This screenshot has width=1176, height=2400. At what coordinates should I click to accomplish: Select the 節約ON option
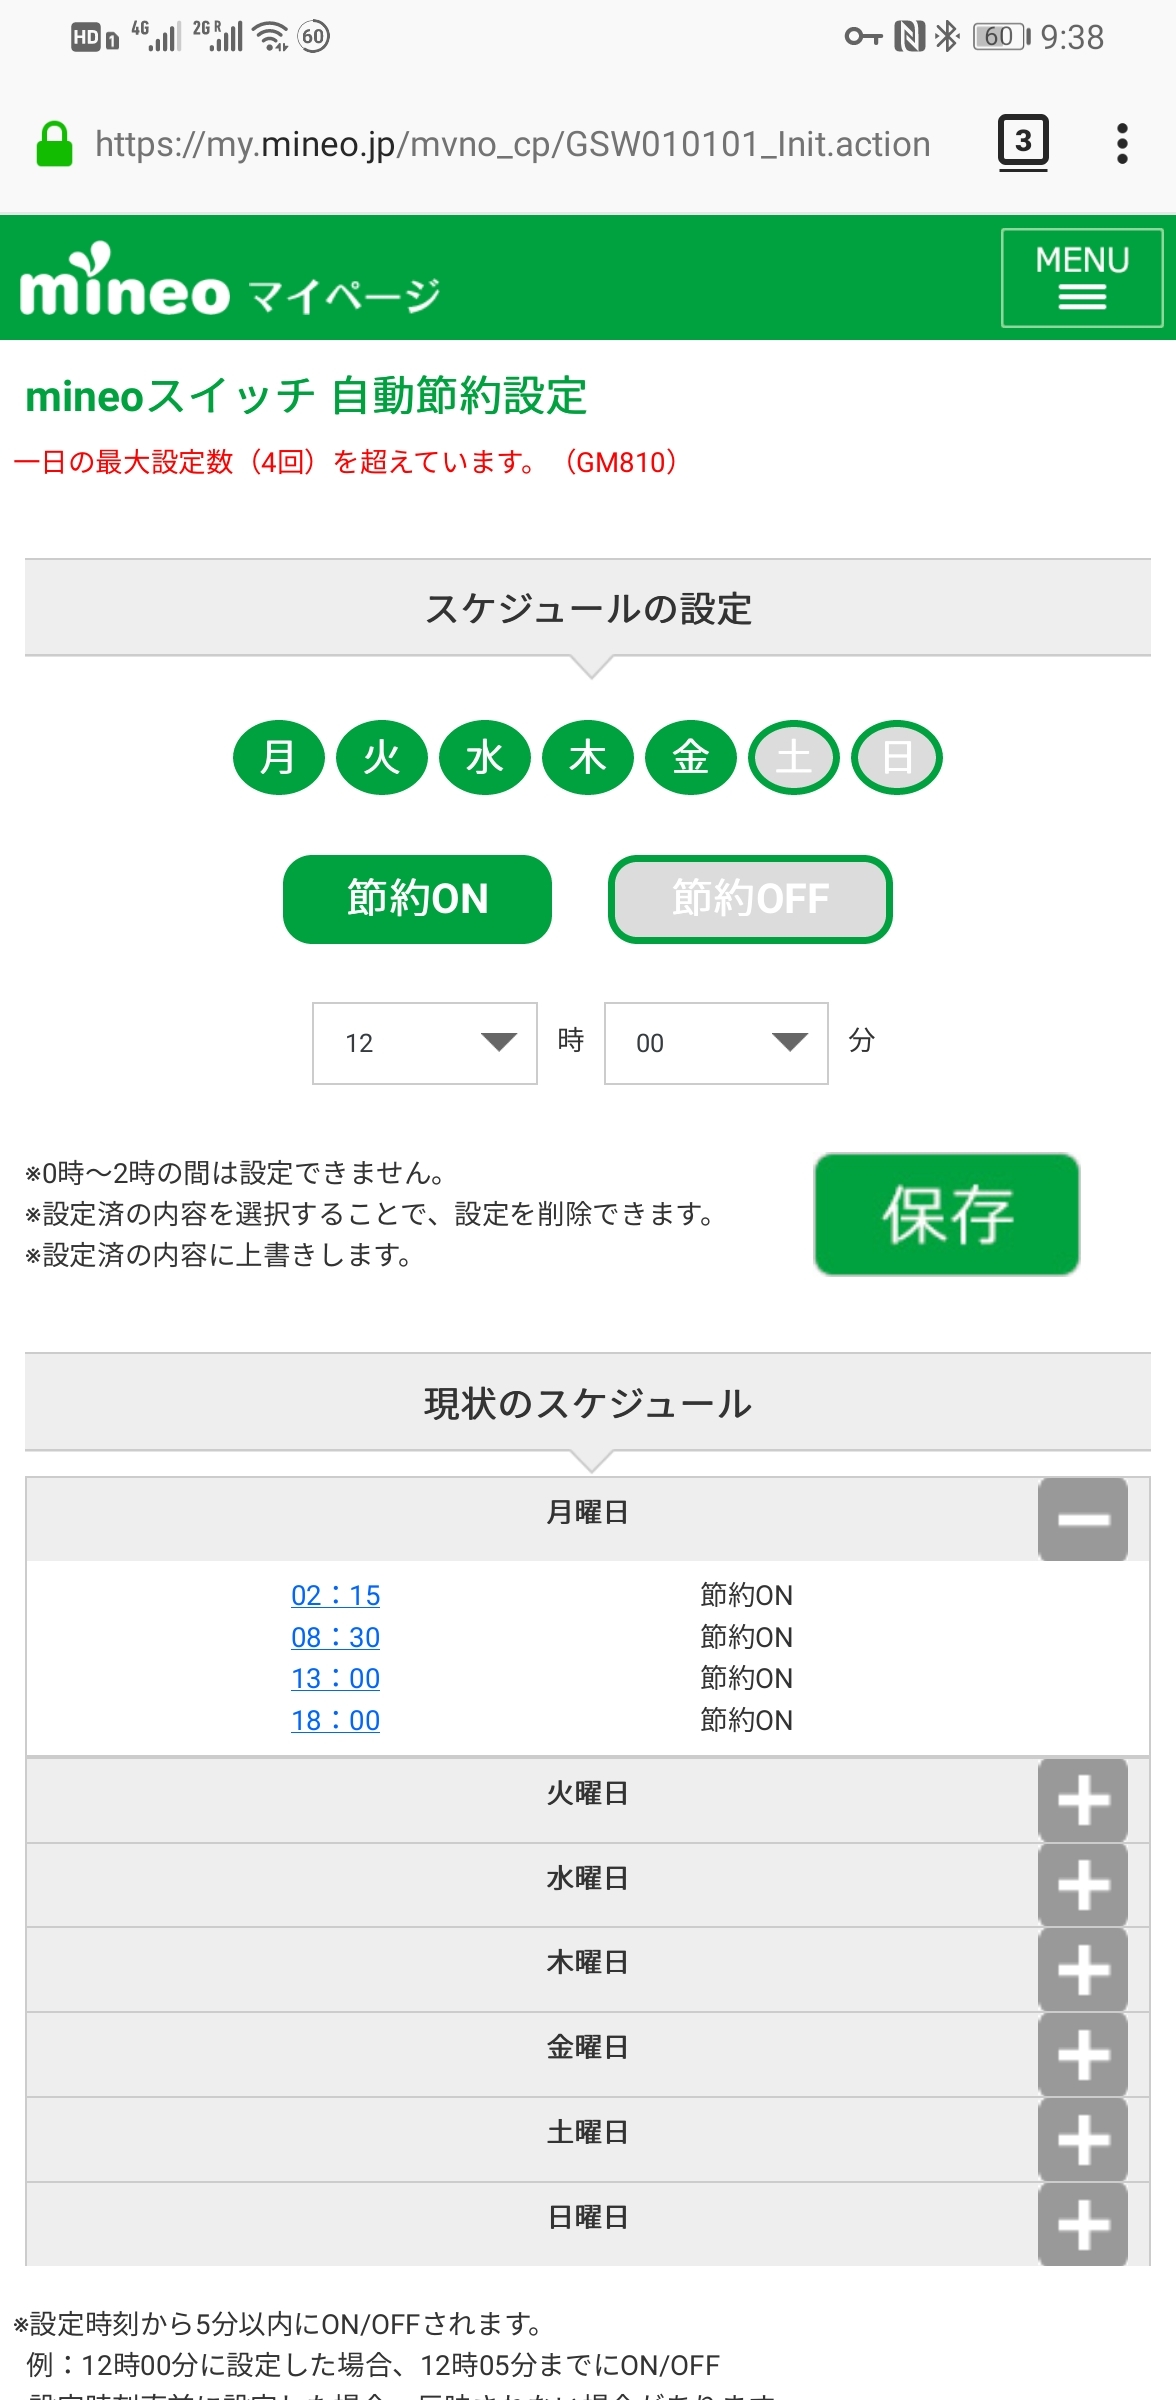coord(417,899)
